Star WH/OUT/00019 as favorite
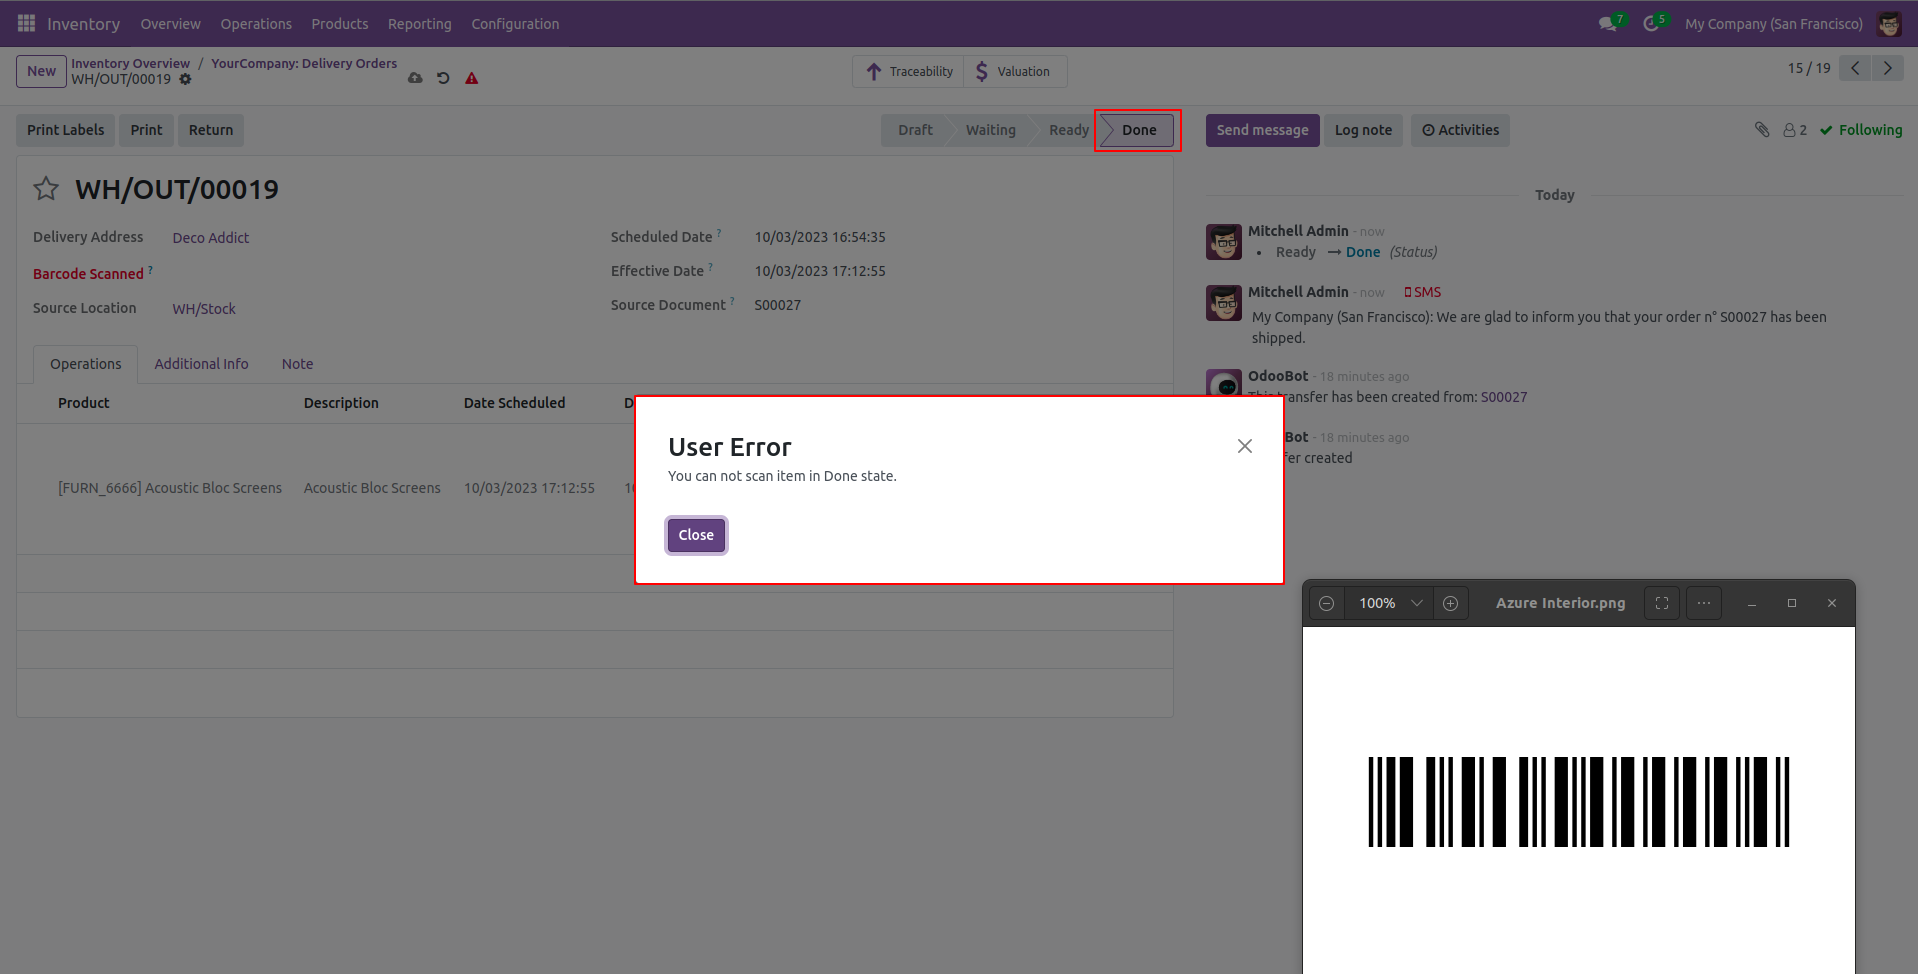The width and height of the screenshot is (1918, 974). [x=46, y=188]
